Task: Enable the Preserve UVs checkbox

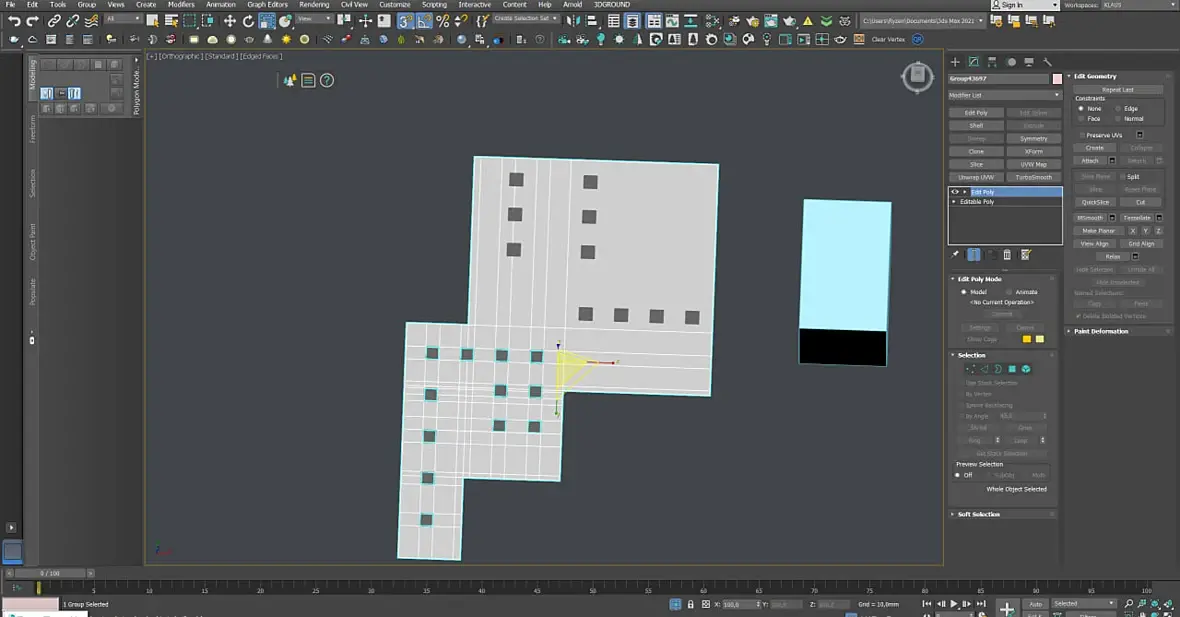Action: click(1081, 135)
